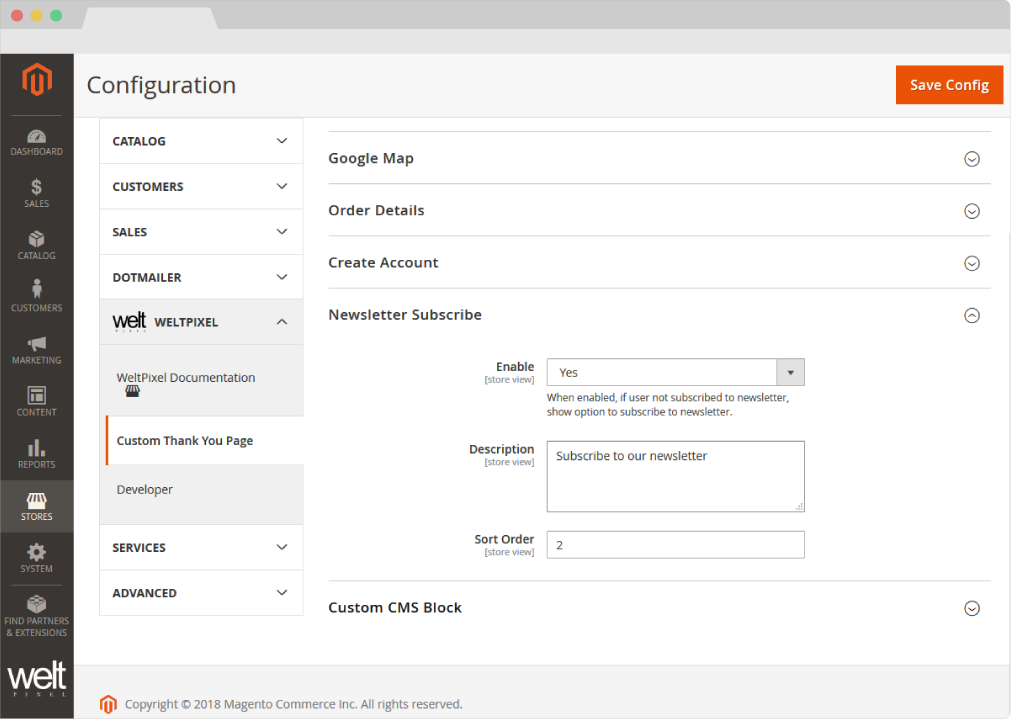This screenshot has width=1015, height=719.
Task: Click the Welt Pixel logo at sidebar bottom
Action: (x=37, y=679)
